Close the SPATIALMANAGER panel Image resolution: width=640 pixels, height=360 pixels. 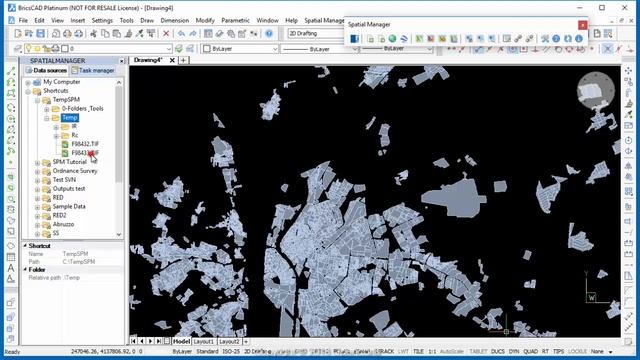pyautogui.click(x=122, y=61)
